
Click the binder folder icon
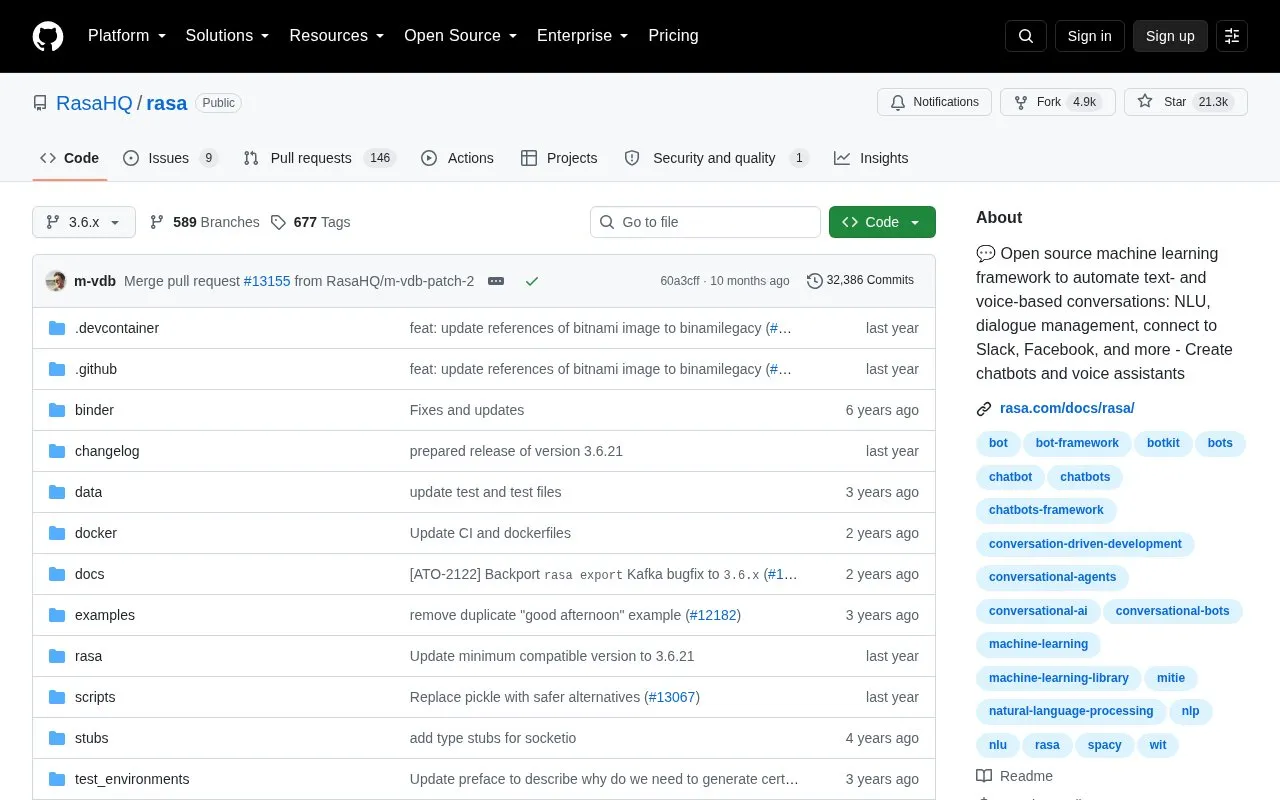click(x=57, y=410)
